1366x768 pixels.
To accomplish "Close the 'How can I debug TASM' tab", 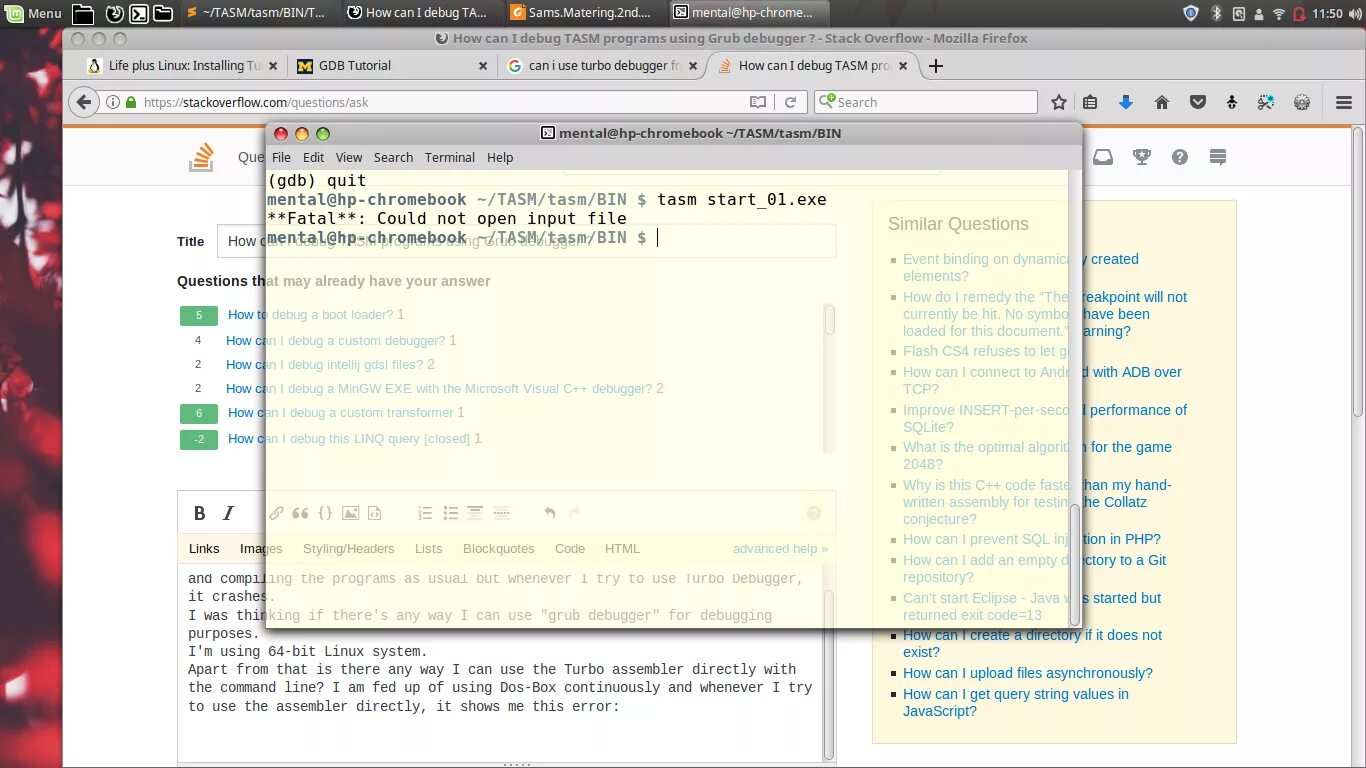I will (903, 66).
